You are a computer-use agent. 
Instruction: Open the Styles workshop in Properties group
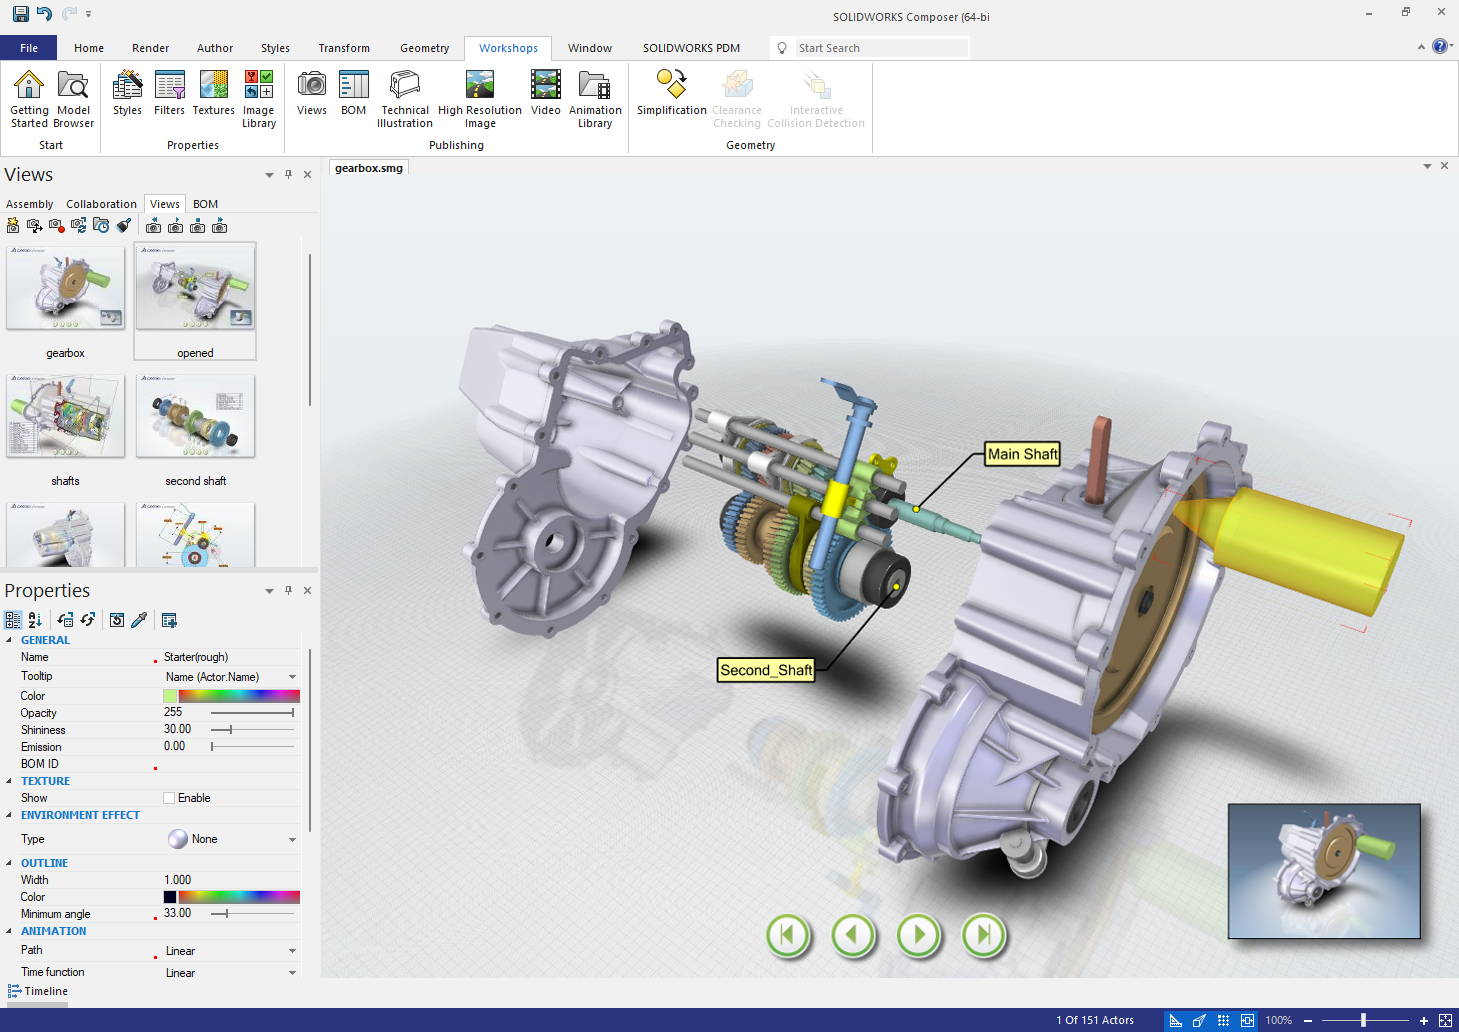coord(127,93)
